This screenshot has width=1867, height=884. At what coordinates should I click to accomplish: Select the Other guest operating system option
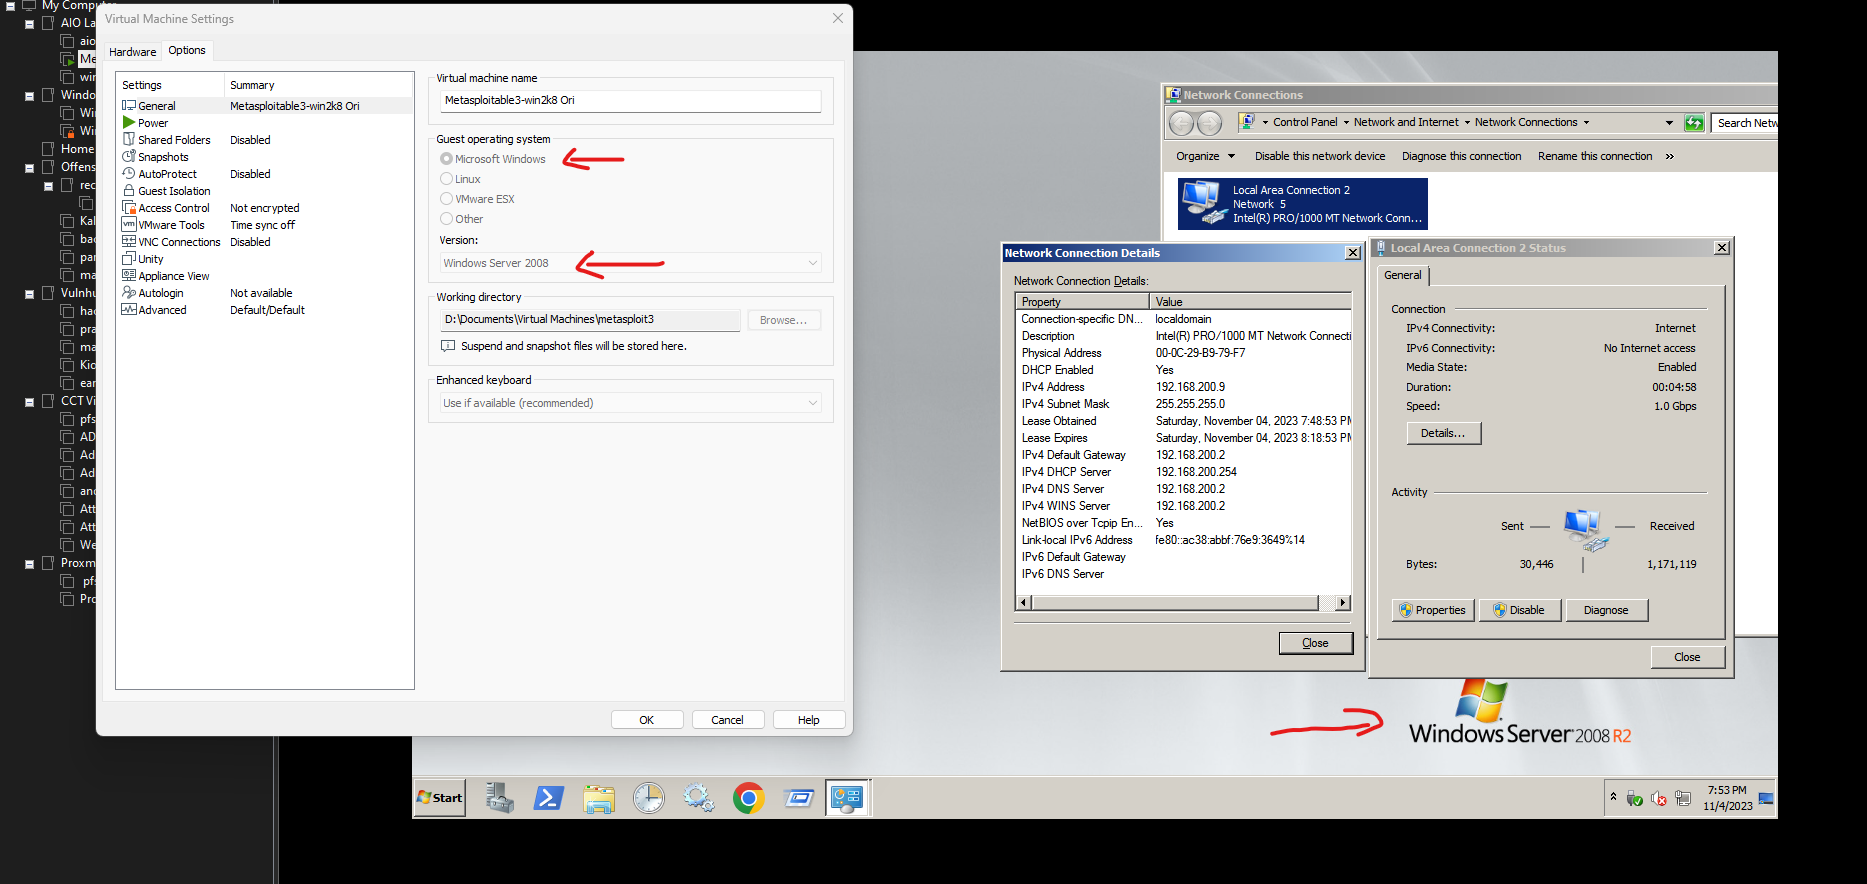tap(447, 219)
